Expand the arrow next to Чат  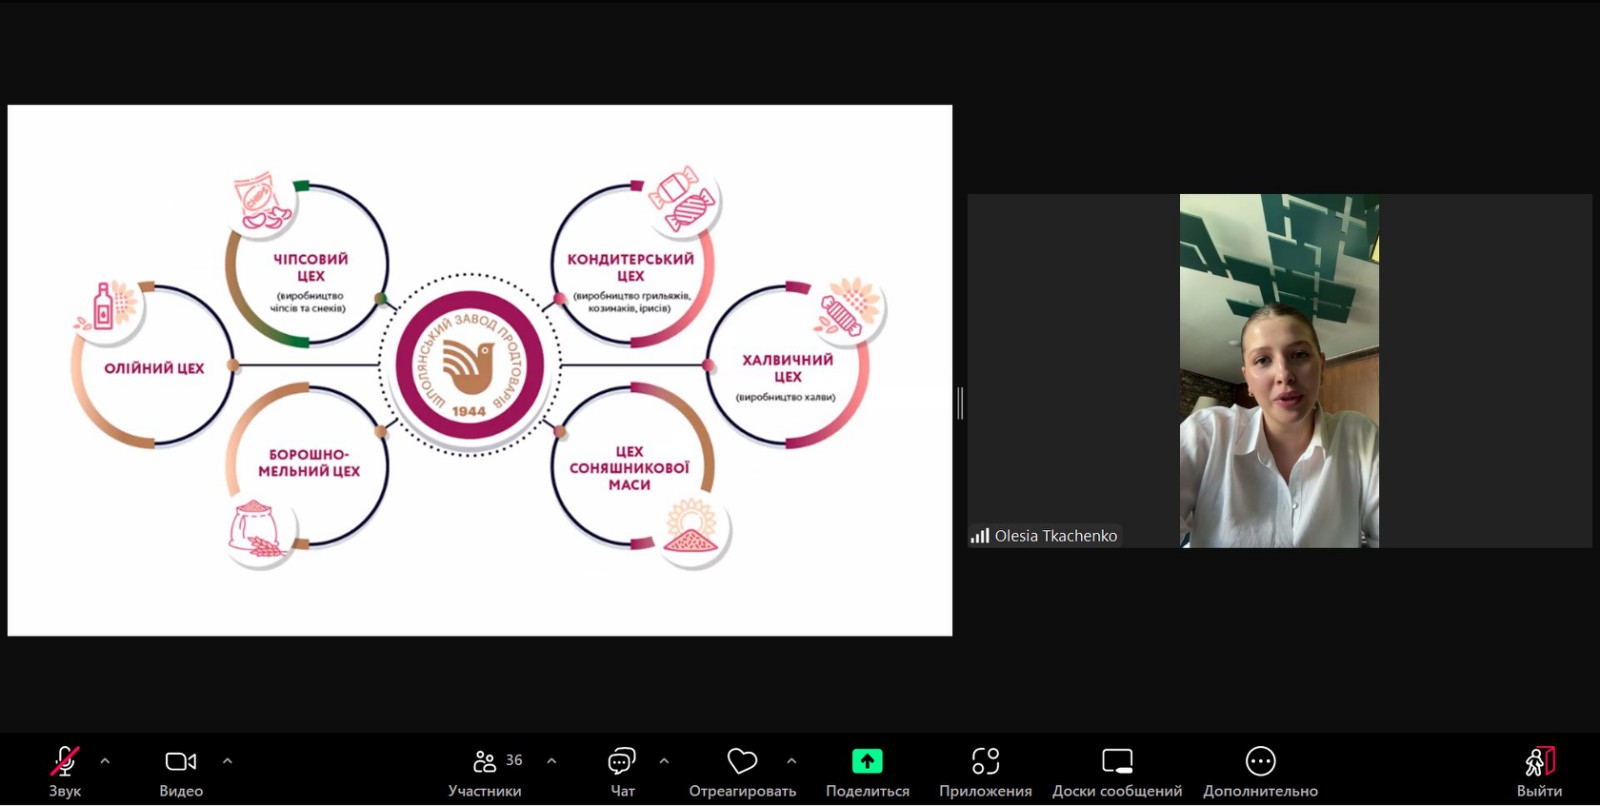(664, 761)
